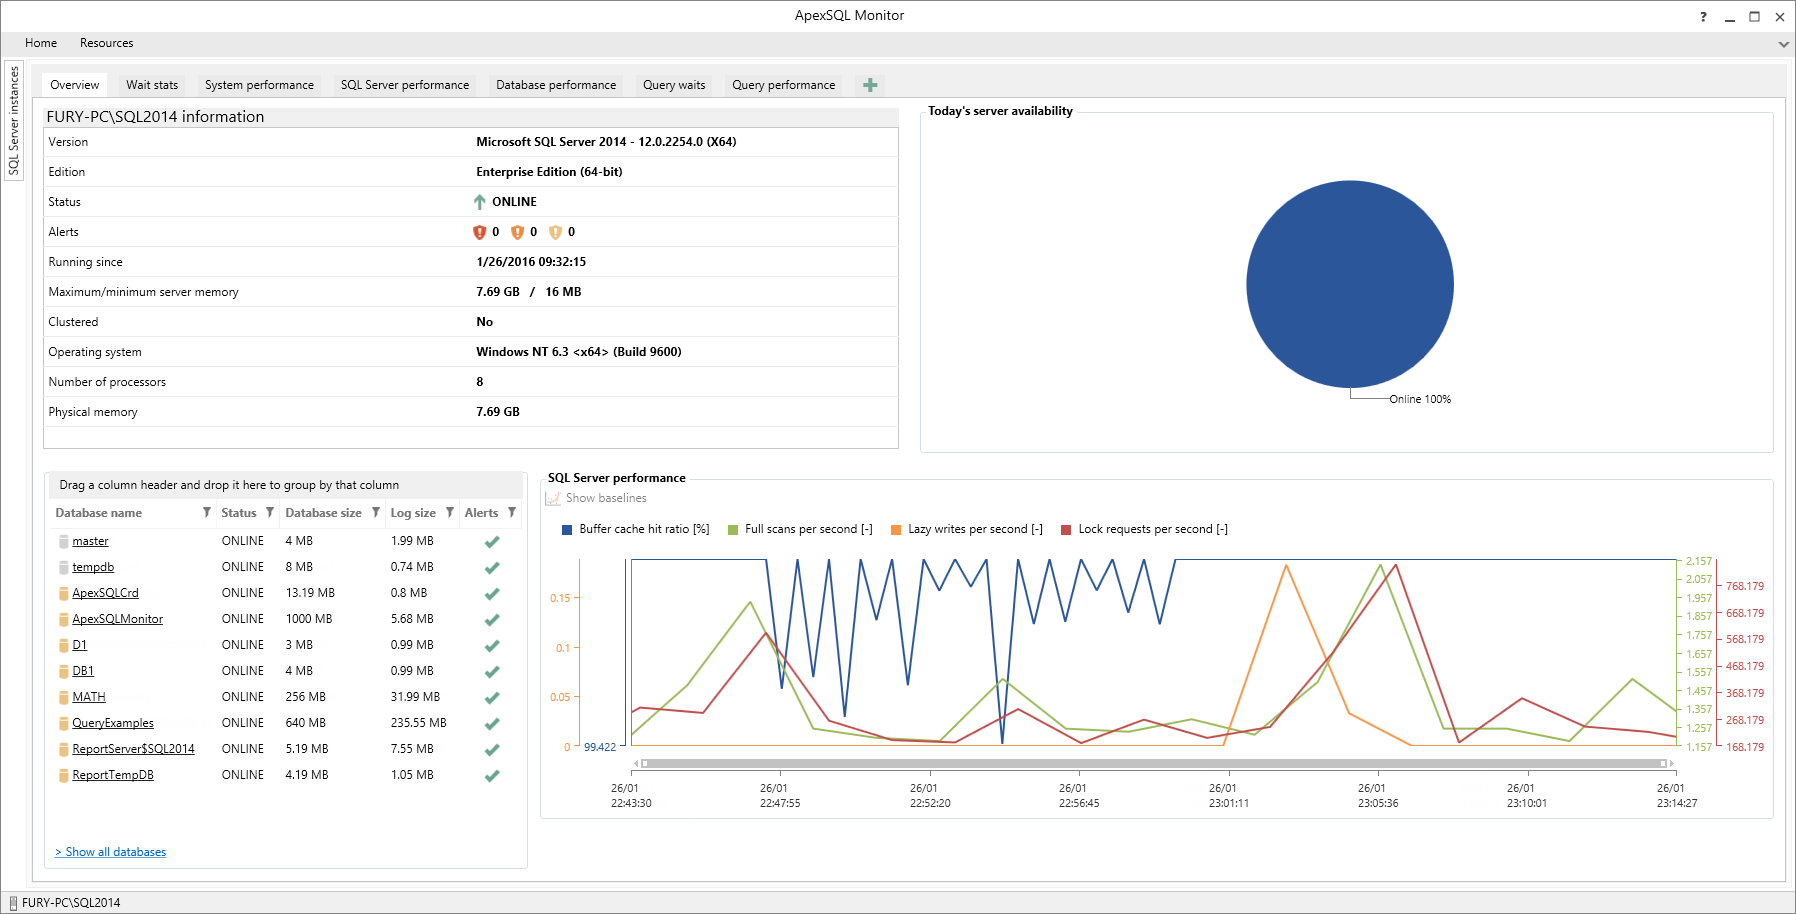Switch to the System performance tab
Screen dimensions: 1796x914
point(259,85)
